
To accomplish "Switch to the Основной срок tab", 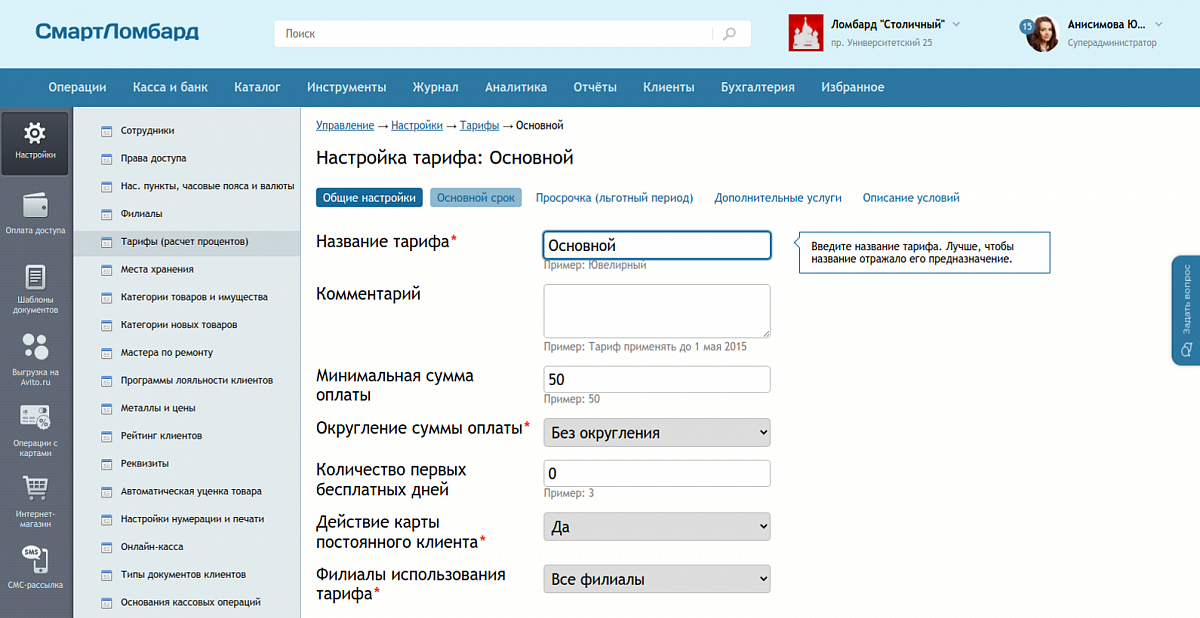I will tap(476, 198).
